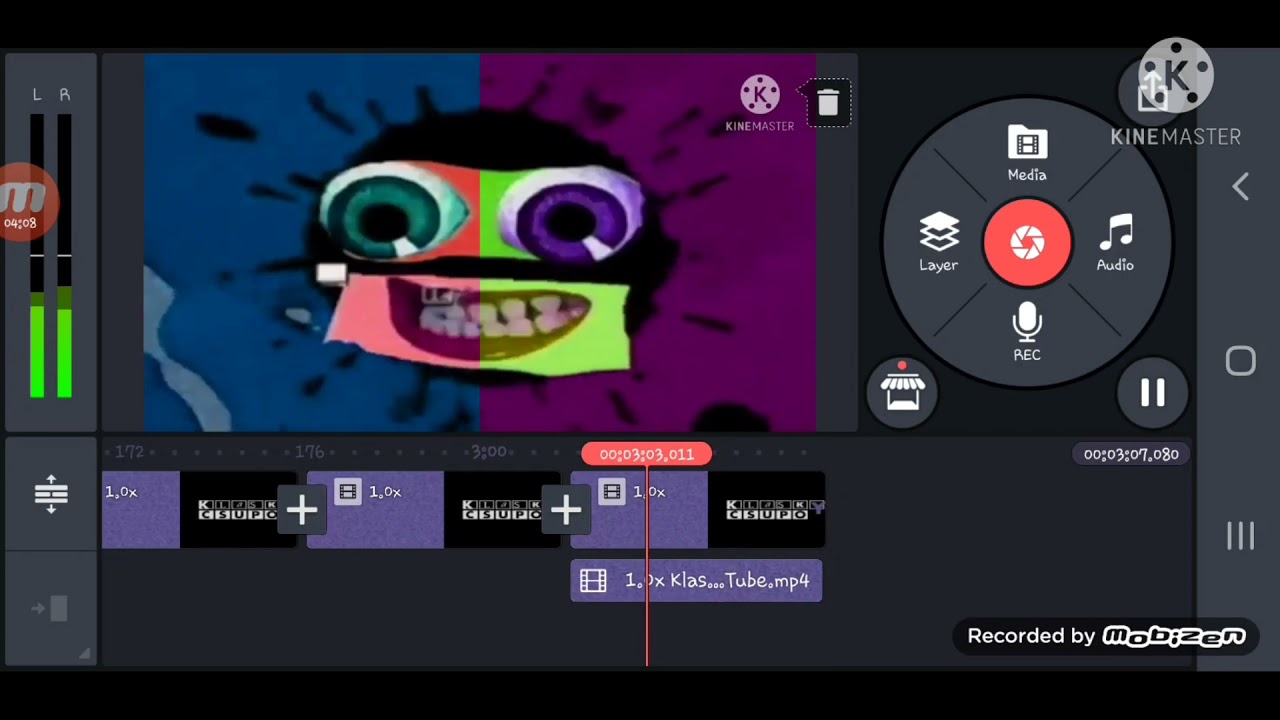The height and width of the screenshot is (720, 1280).
Task: Click the audio level meter
Action: point(51,243)
